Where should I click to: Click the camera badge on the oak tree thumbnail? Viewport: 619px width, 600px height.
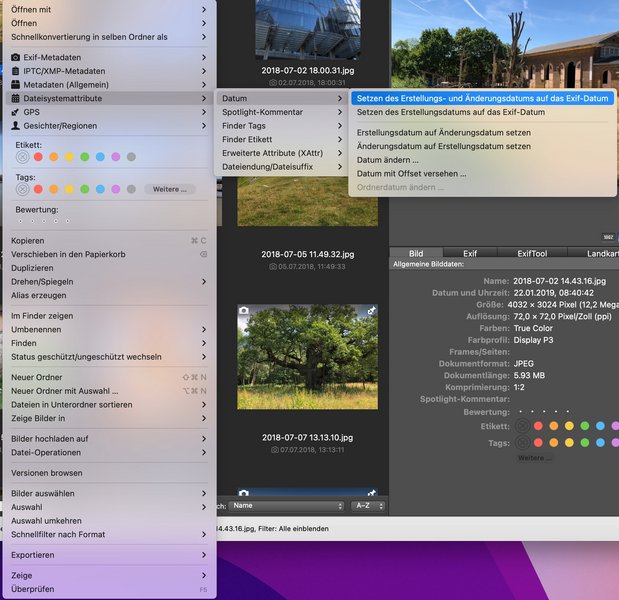243,312
